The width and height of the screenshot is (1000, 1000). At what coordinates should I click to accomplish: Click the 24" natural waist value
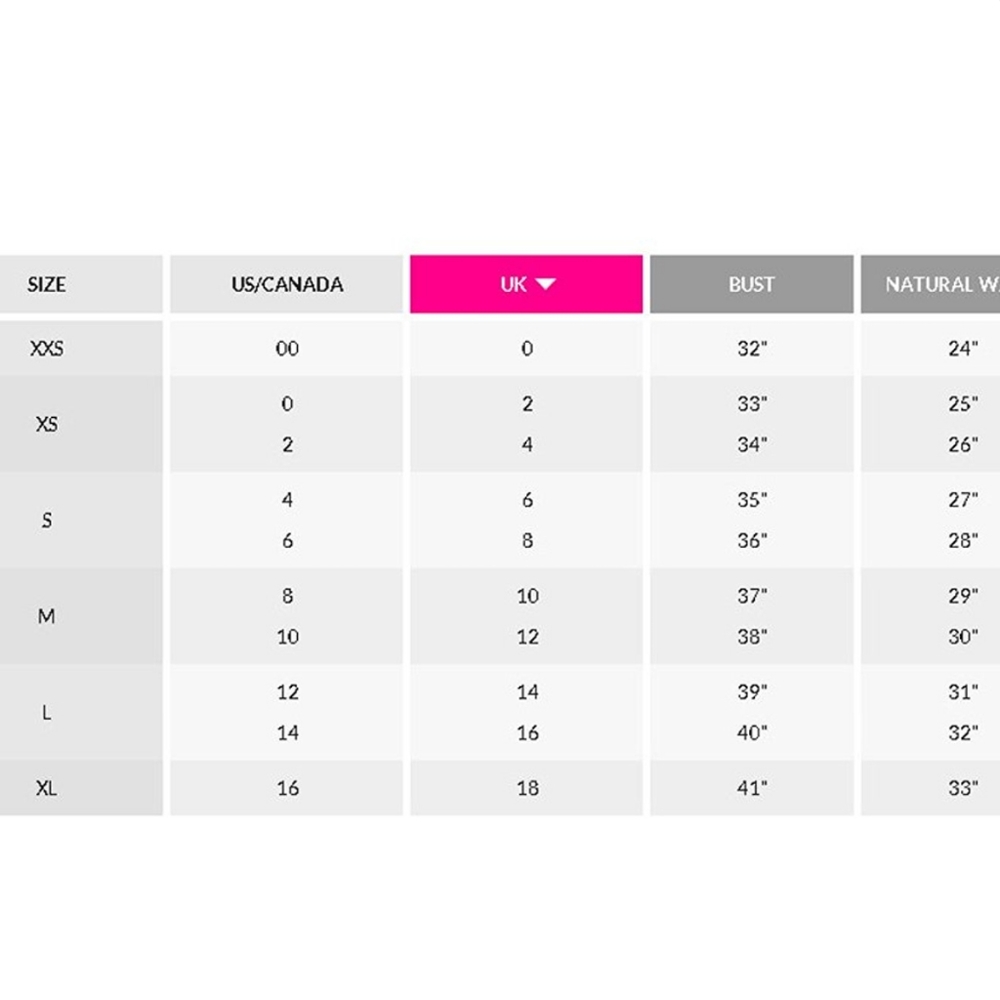(963, 348)
